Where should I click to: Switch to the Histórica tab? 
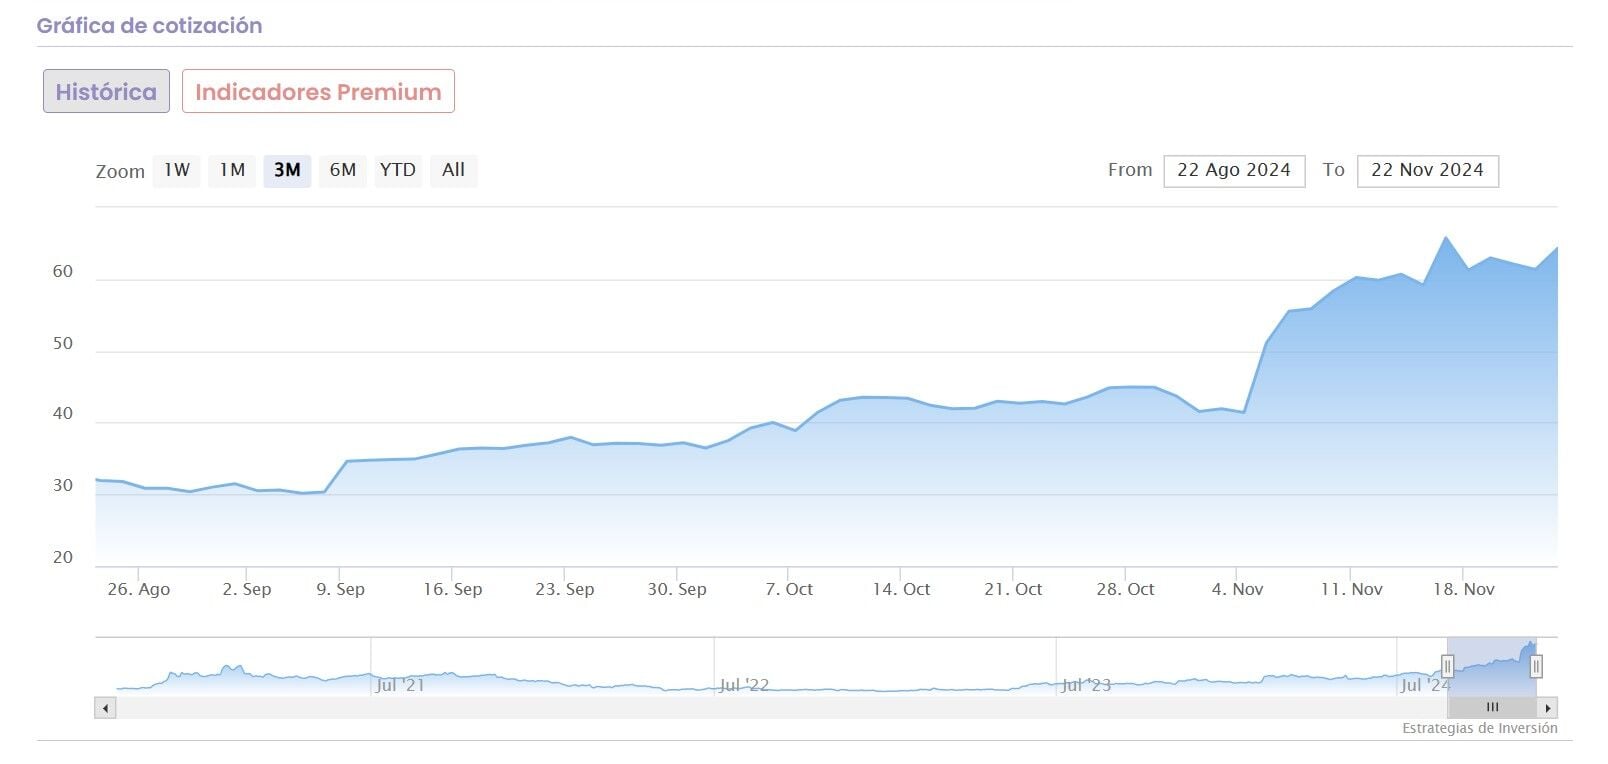106,91
